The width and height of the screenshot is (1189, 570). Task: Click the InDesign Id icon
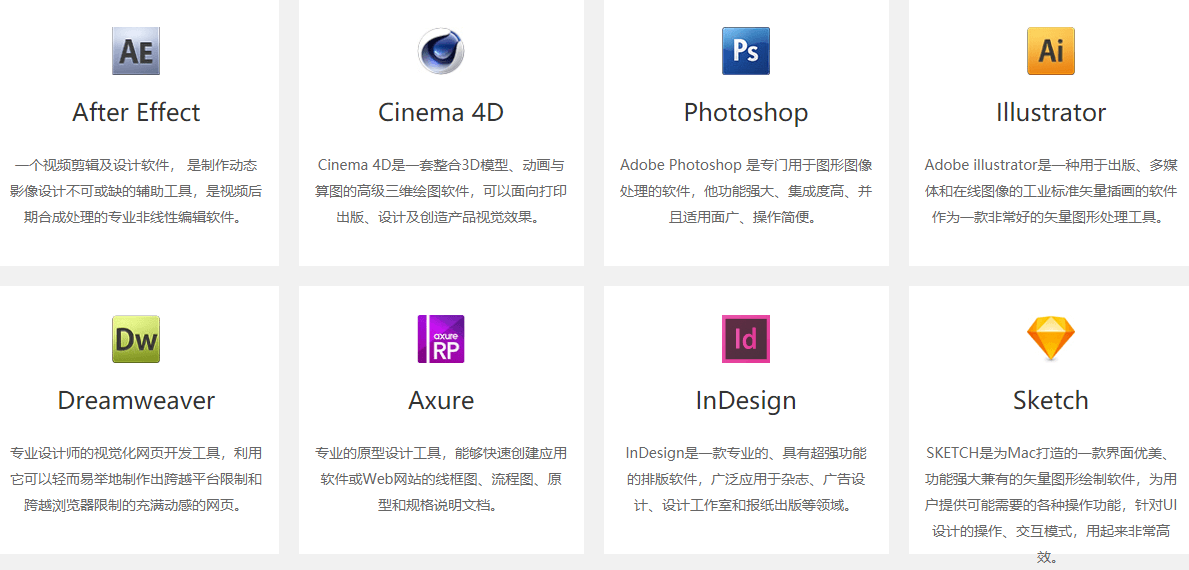point(746,339)
